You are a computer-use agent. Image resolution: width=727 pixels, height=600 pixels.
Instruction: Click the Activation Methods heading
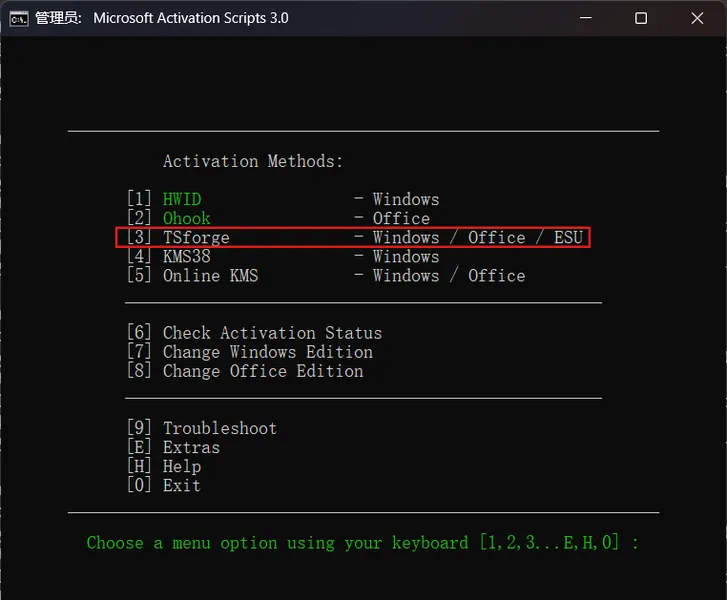tap(253, 161)
